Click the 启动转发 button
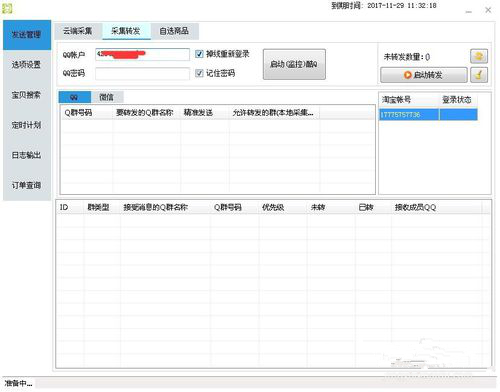The image size is (500, 392). (424, 75)
